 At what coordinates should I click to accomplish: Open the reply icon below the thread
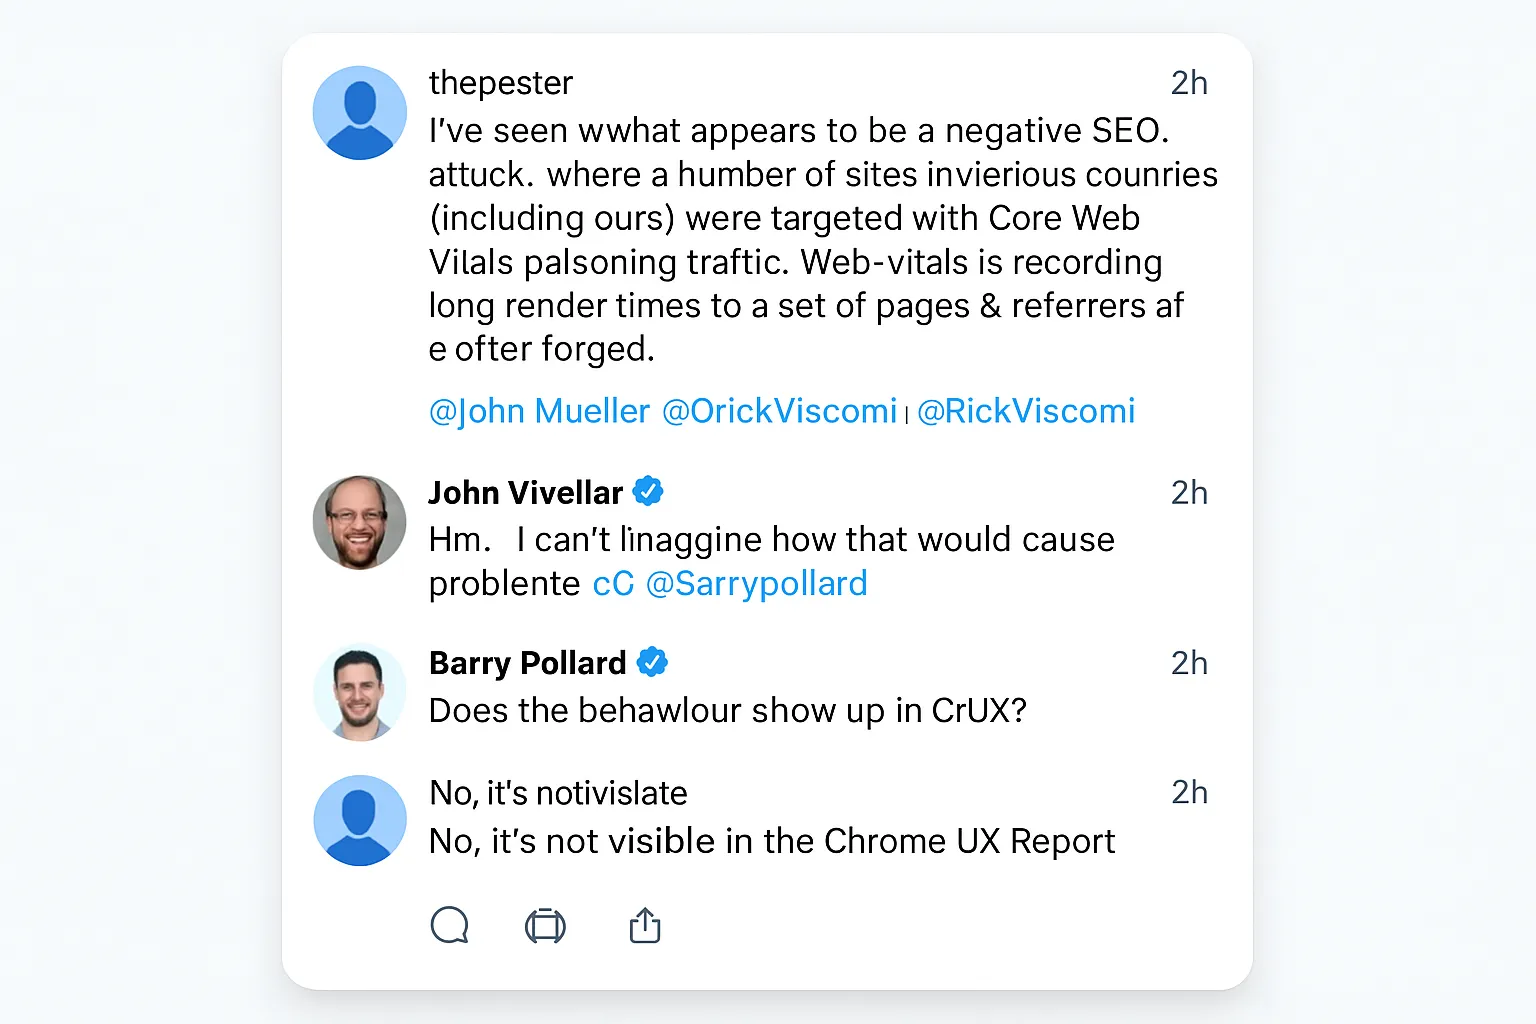coord(451,925)
